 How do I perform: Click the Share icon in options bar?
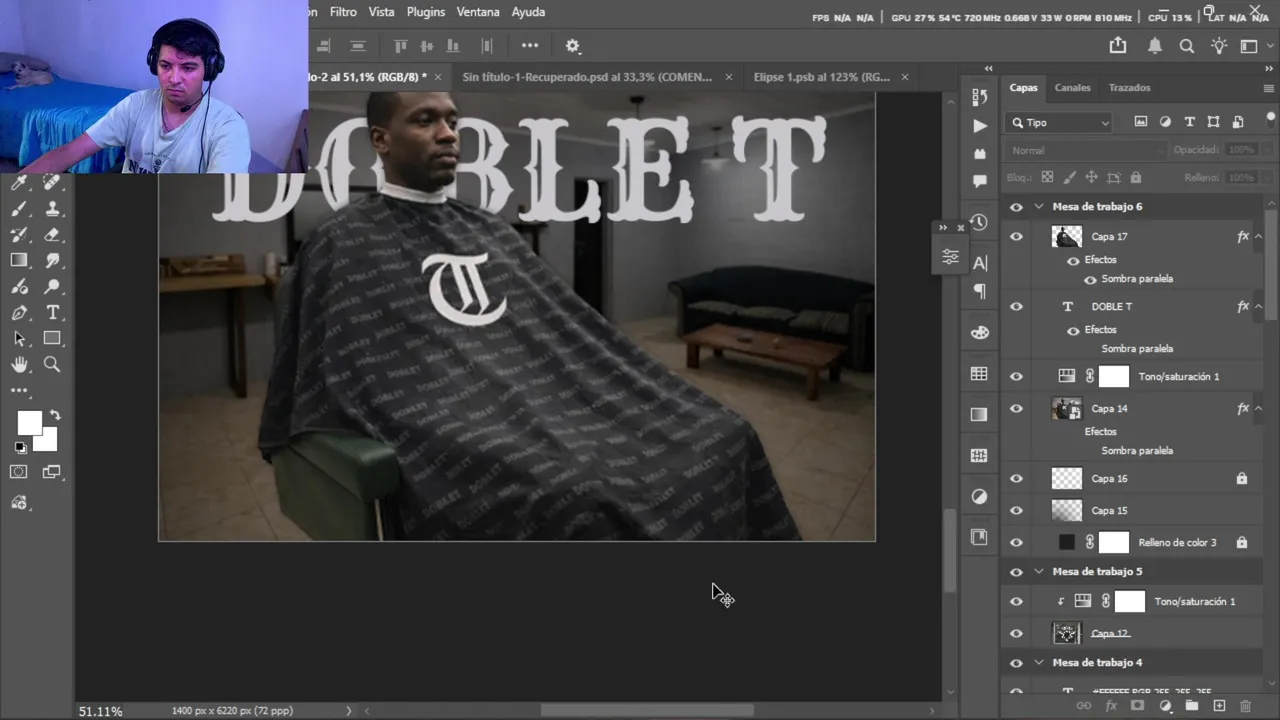click(1118, 46)
